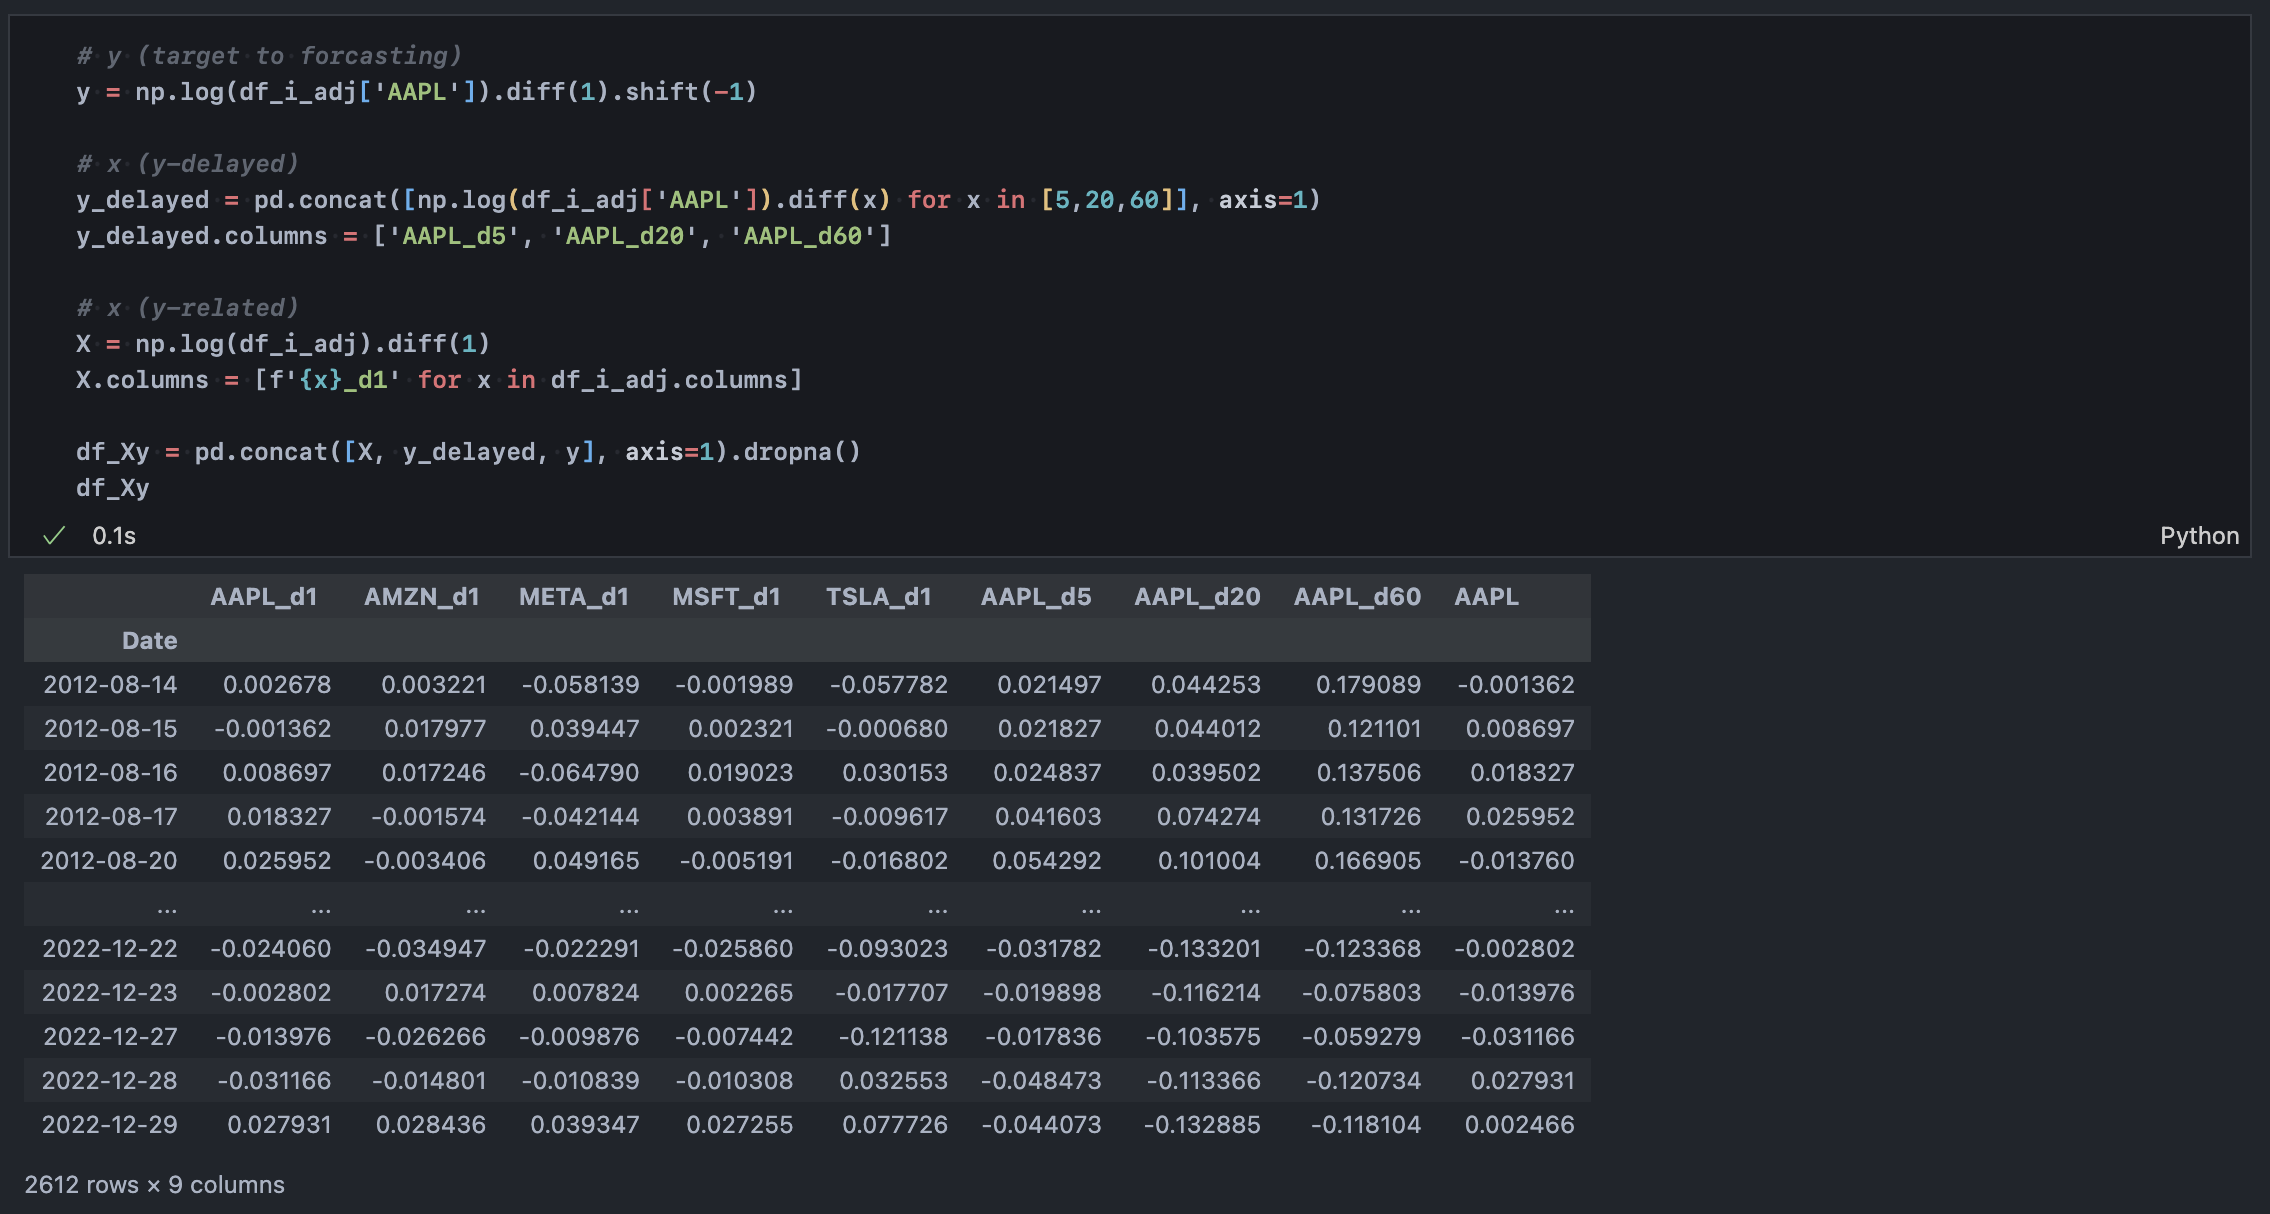The width and height of the screenshot is (2270, 1214).
Task: Select the AAPL_d20 column header
Action: (x=1198, y=597)
